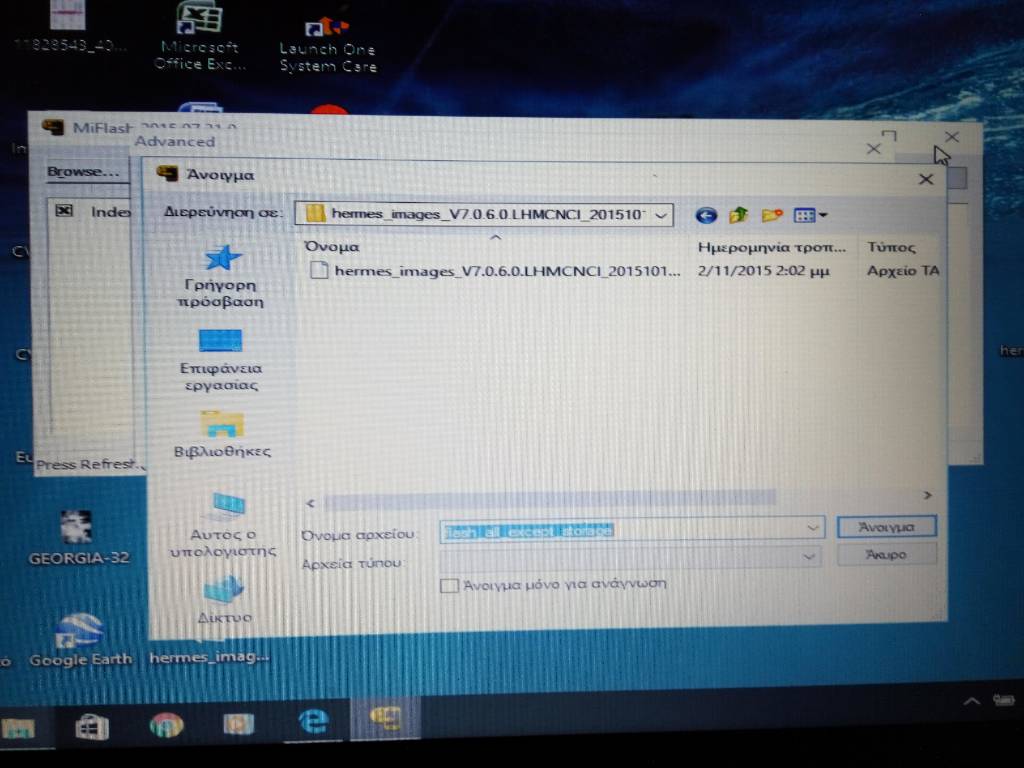
Task: Sort by the Τύπος column header
Action: (x=891, y=248)
